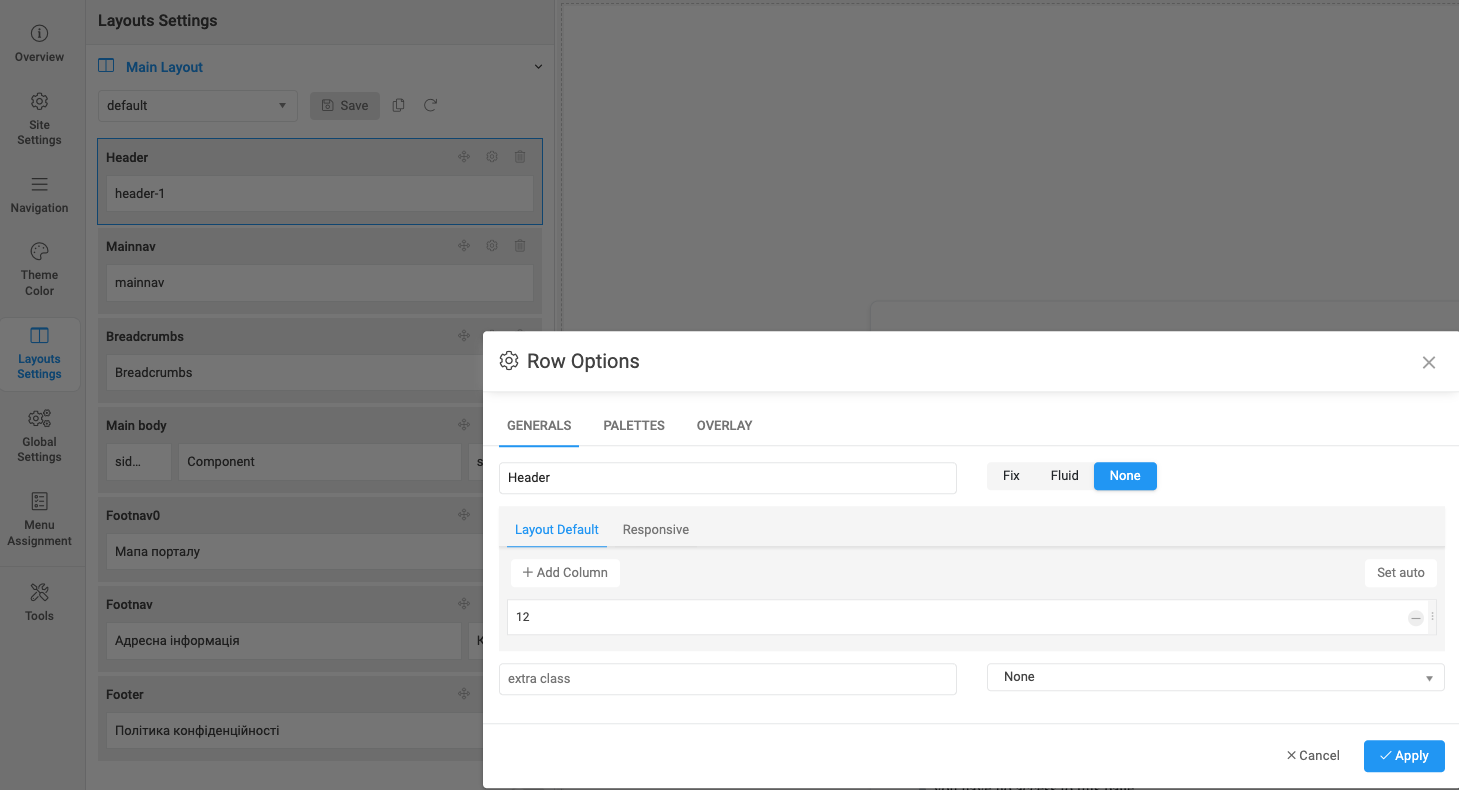The width and height of the screenshot is (1459, 790).
Task: Select the Fix container option
Action: (x=1011, y=476)
